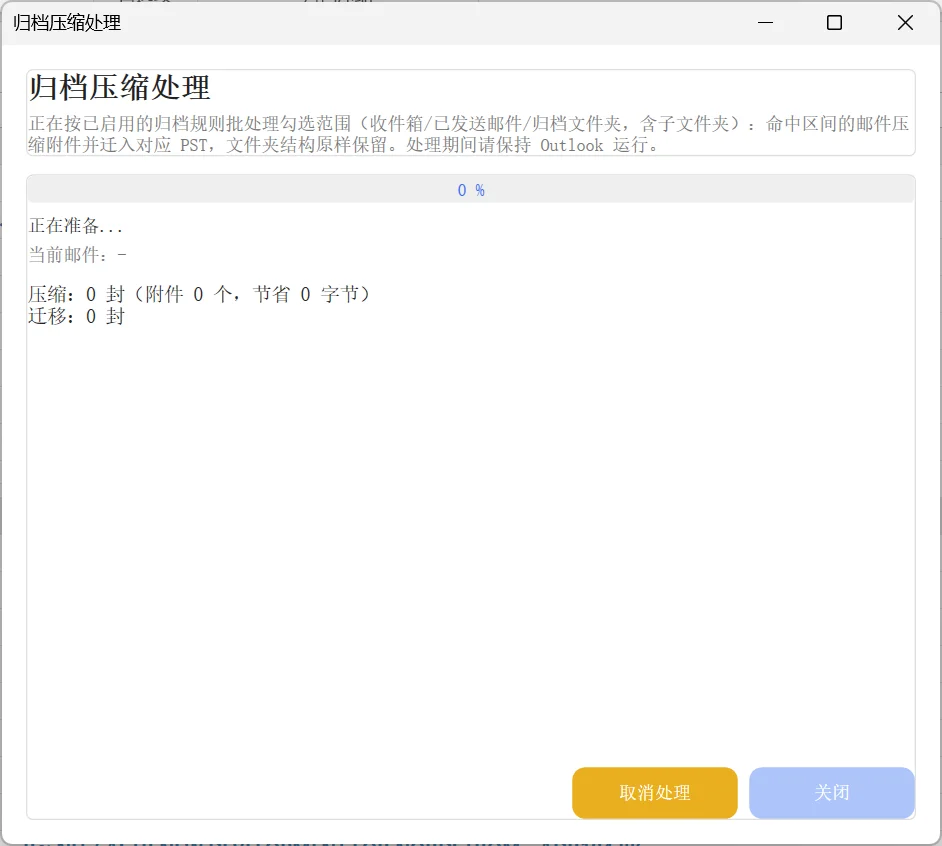Select the 压缩：0 封 statistics line
This screenshot has width=942, height=846.
tap(199, 294)
